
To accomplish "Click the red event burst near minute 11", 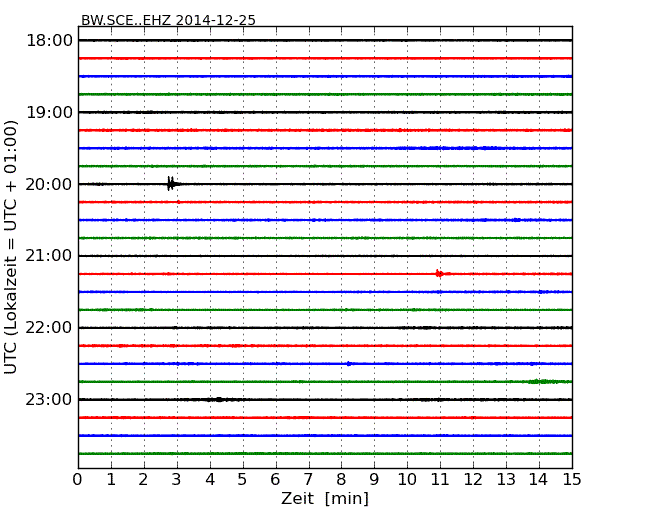I will [439, 273].
